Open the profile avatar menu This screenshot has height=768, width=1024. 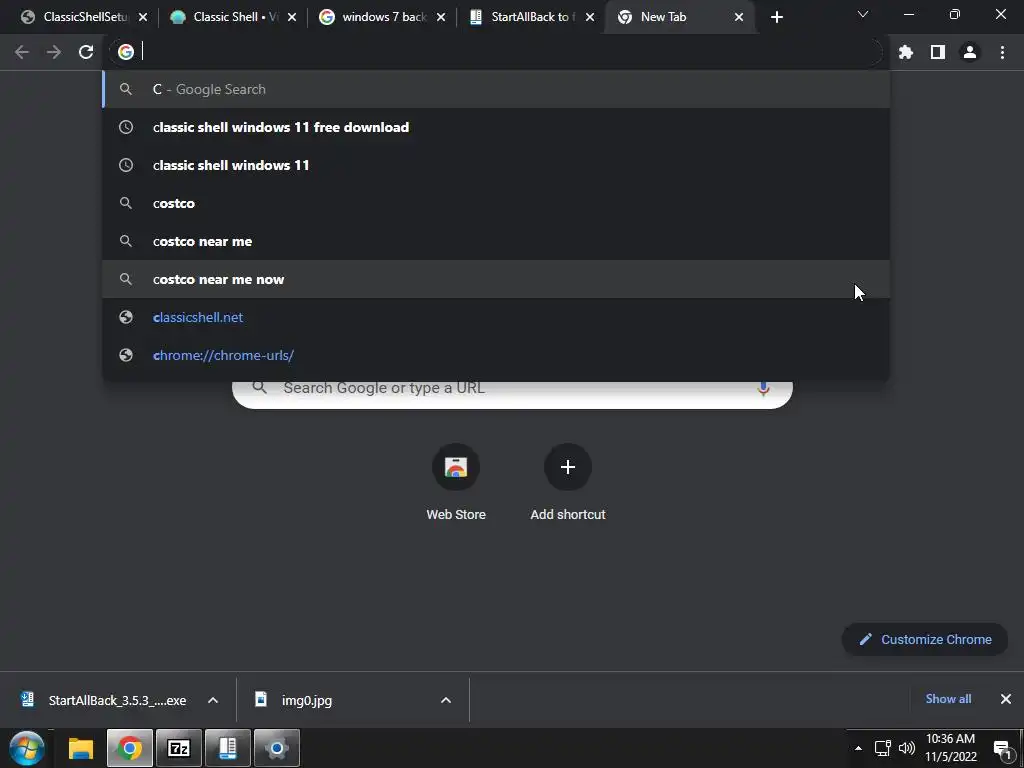[x=970, y=52]
